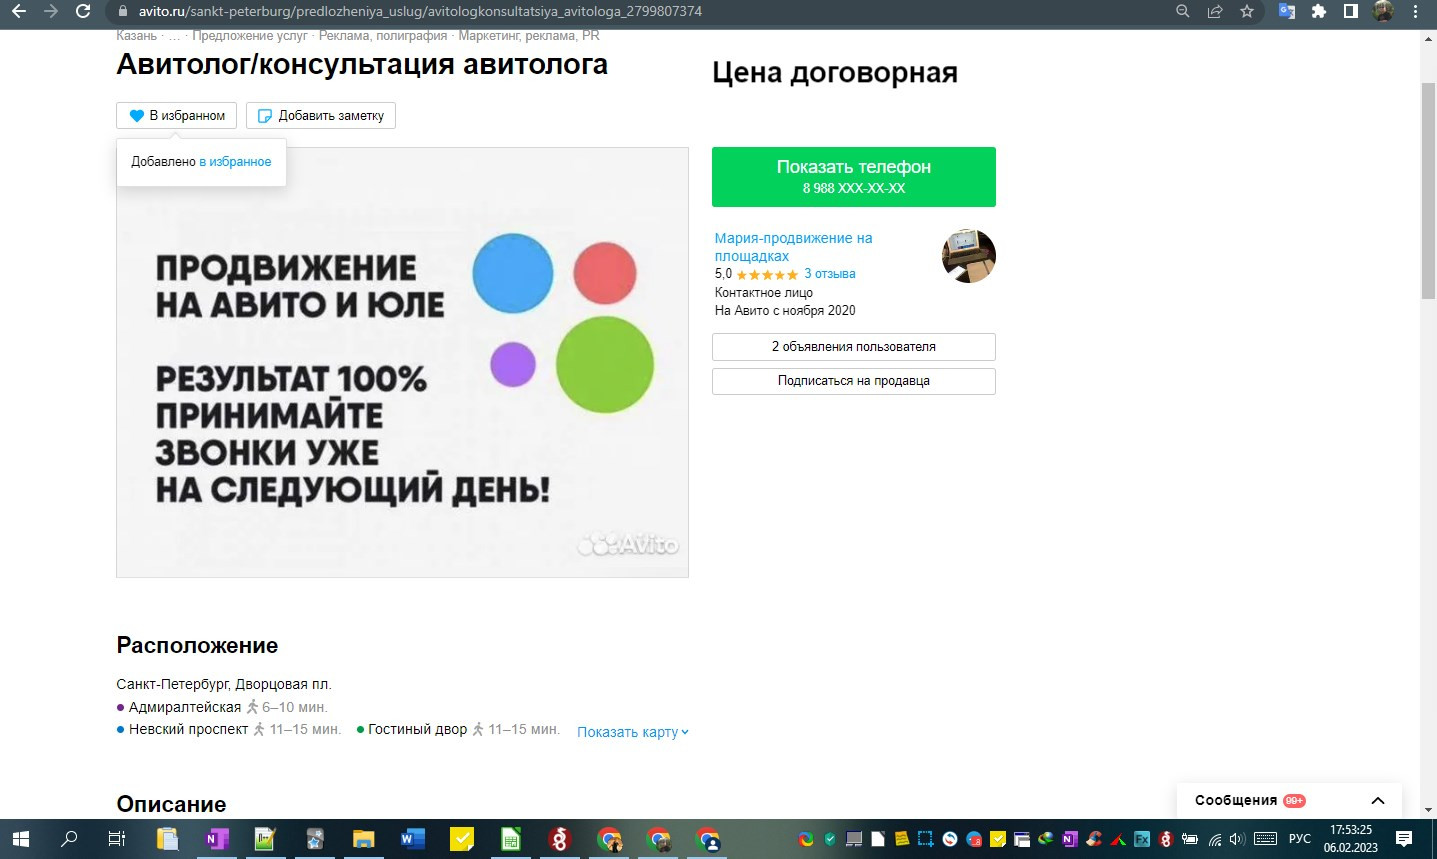The image size is (1437, 859).
Task: Add a note with «Добавить заметку»
Action: [x=321, y=115]
